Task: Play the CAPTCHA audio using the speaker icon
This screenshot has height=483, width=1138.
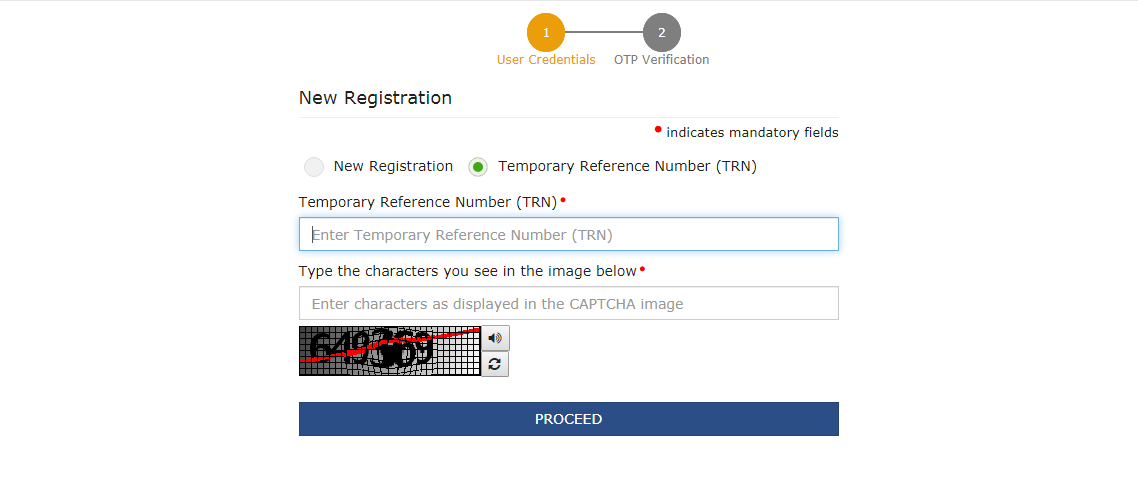Action: click(495, 338)
